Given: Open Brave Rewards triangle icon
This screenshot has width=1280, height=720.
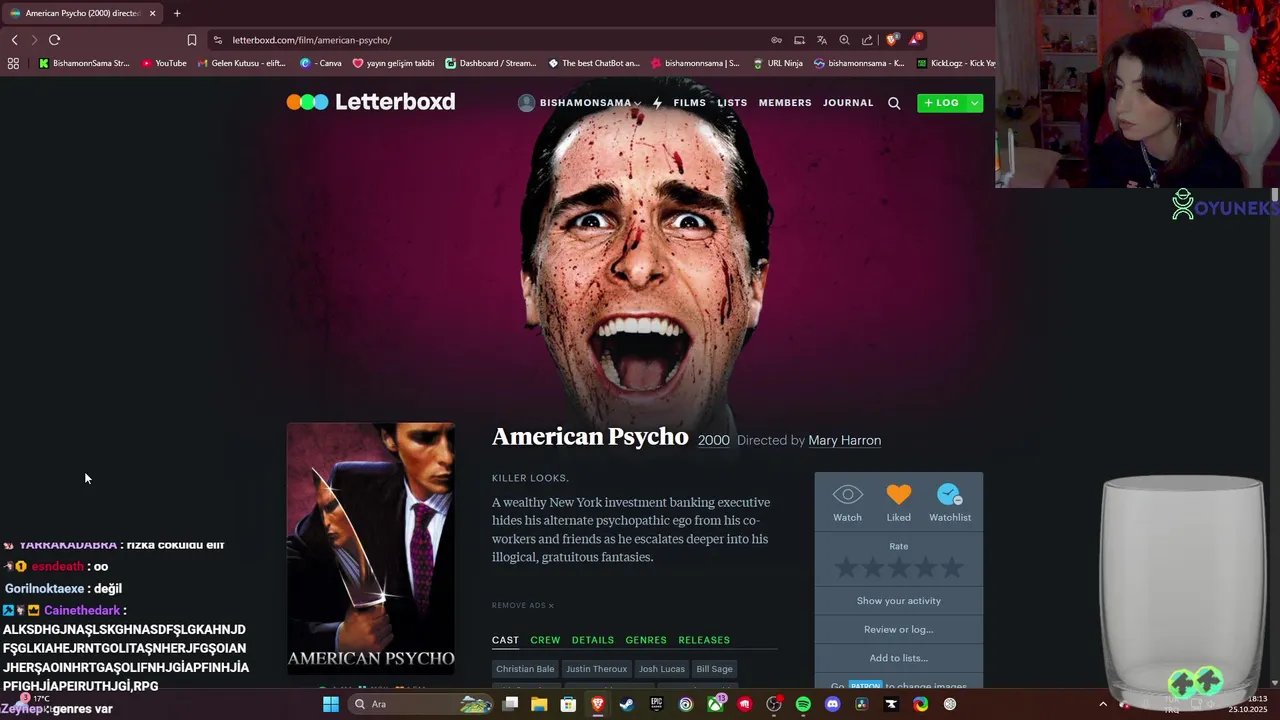Looking at the screenshot, I should coord(915,40).
